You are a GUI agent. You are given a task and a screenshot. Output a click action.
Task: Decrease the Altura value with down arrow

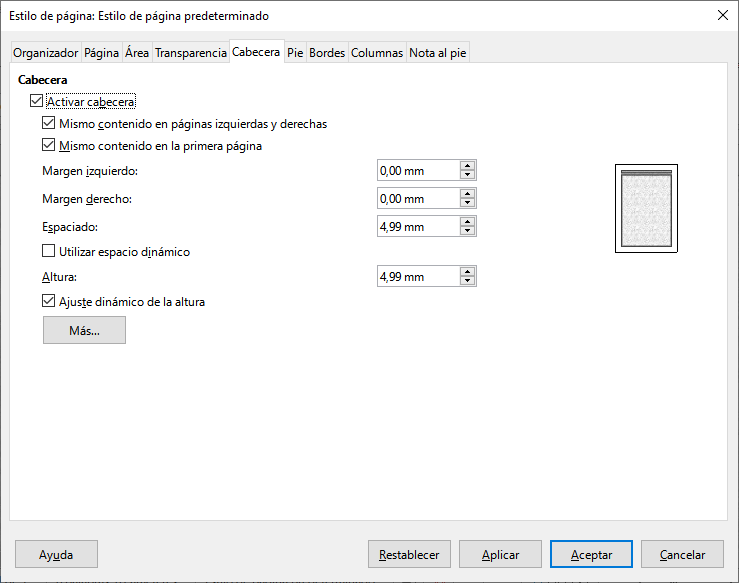click(467, 281)
